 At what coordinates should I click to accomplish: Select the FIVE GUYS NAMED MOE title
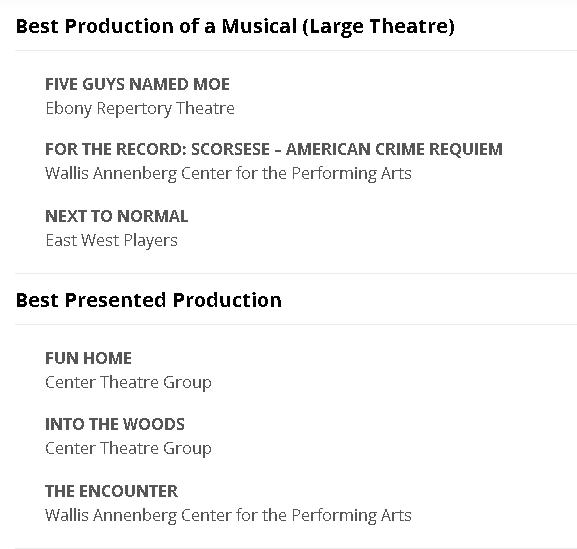pyautogui.click(x=137, y=84)
